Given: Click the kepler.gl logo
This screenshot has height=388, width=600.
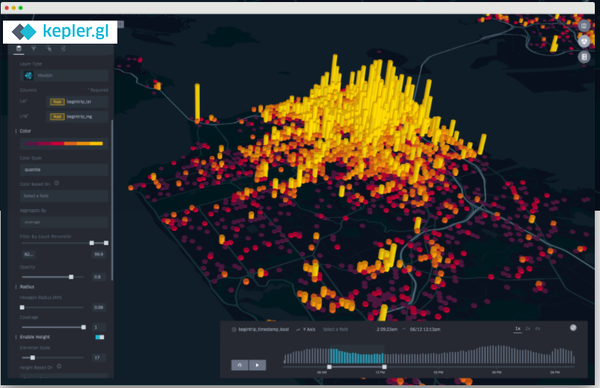Looking at the screenshot, I should coord(60,32).
